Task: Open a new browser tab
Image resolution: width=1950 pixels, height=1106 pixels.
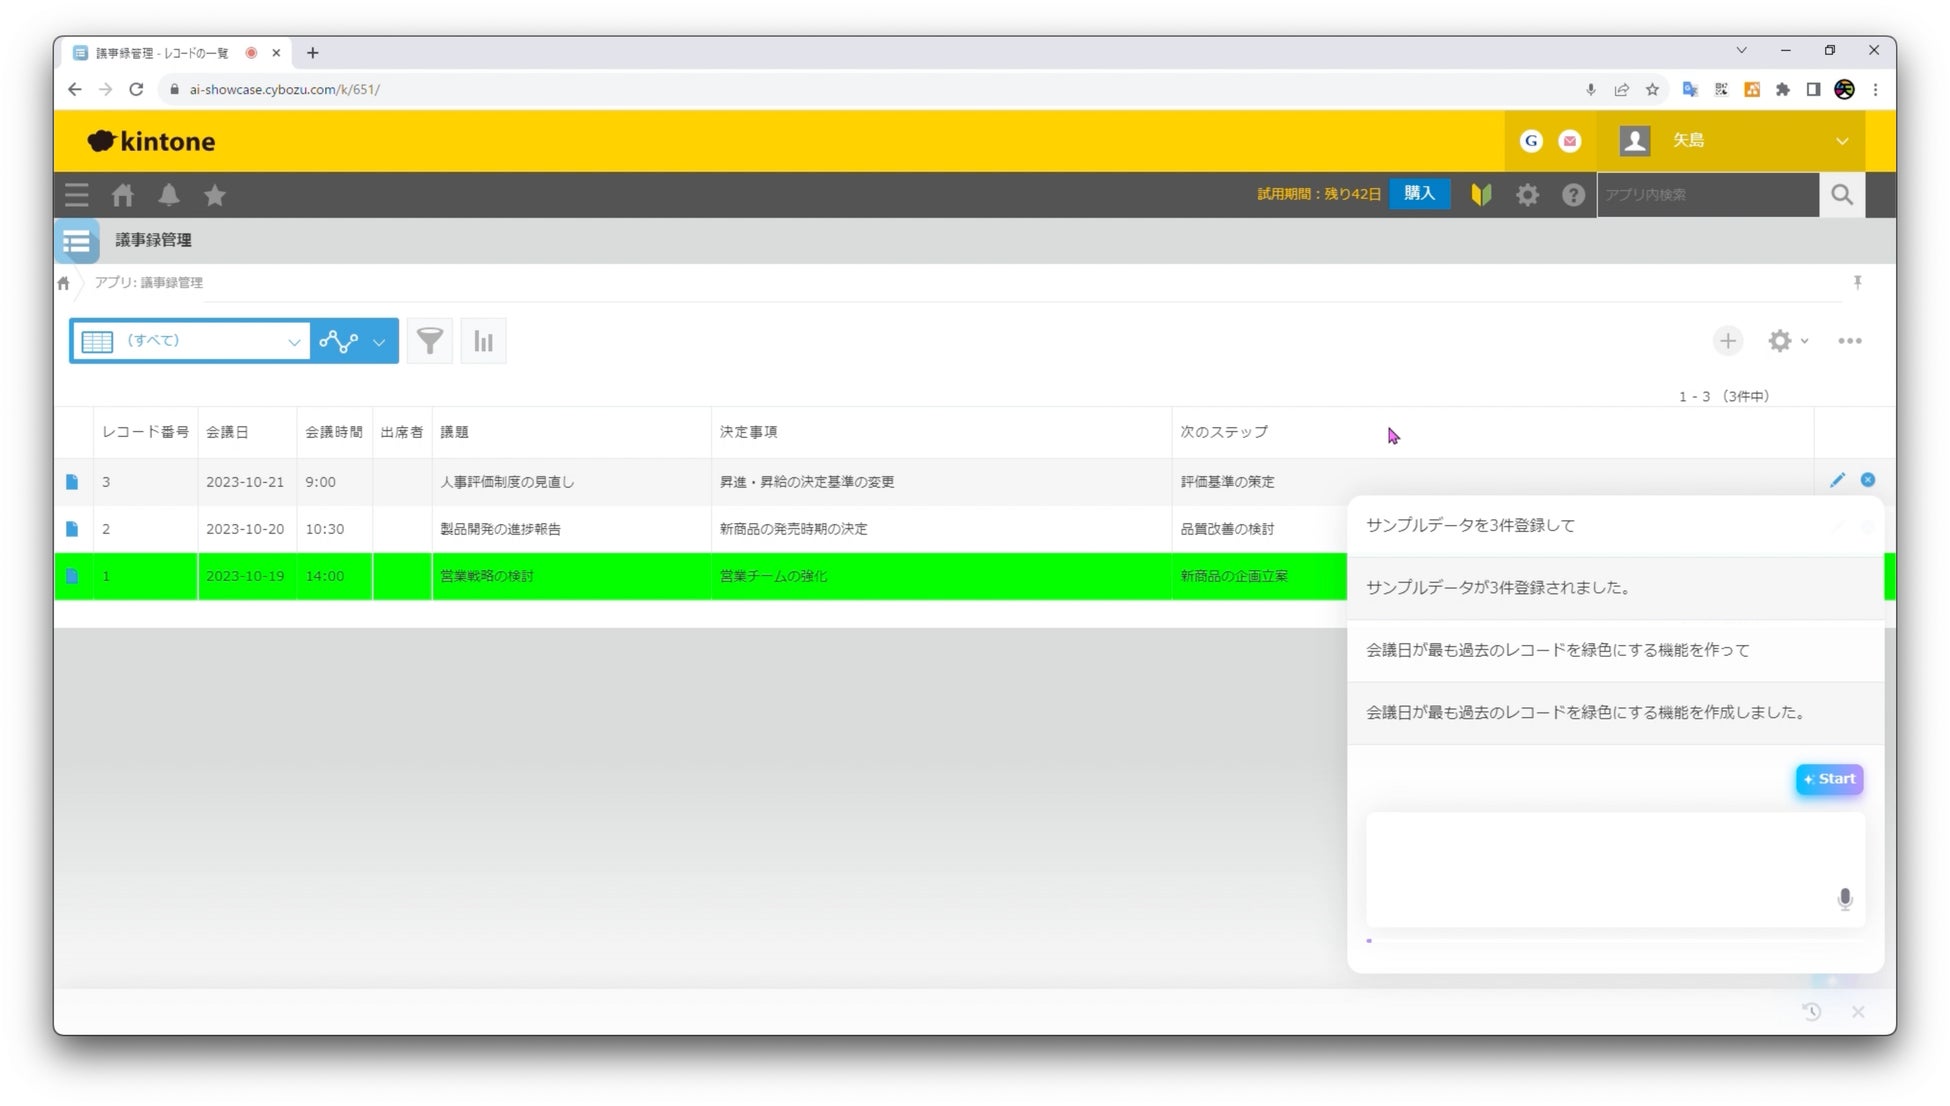Action: 312,53
